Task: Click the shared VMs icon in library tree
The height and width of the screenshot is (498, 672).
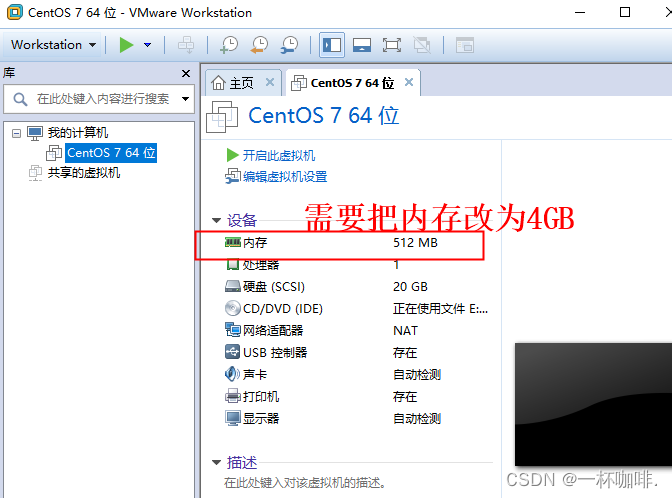Action: click(35, 173)
